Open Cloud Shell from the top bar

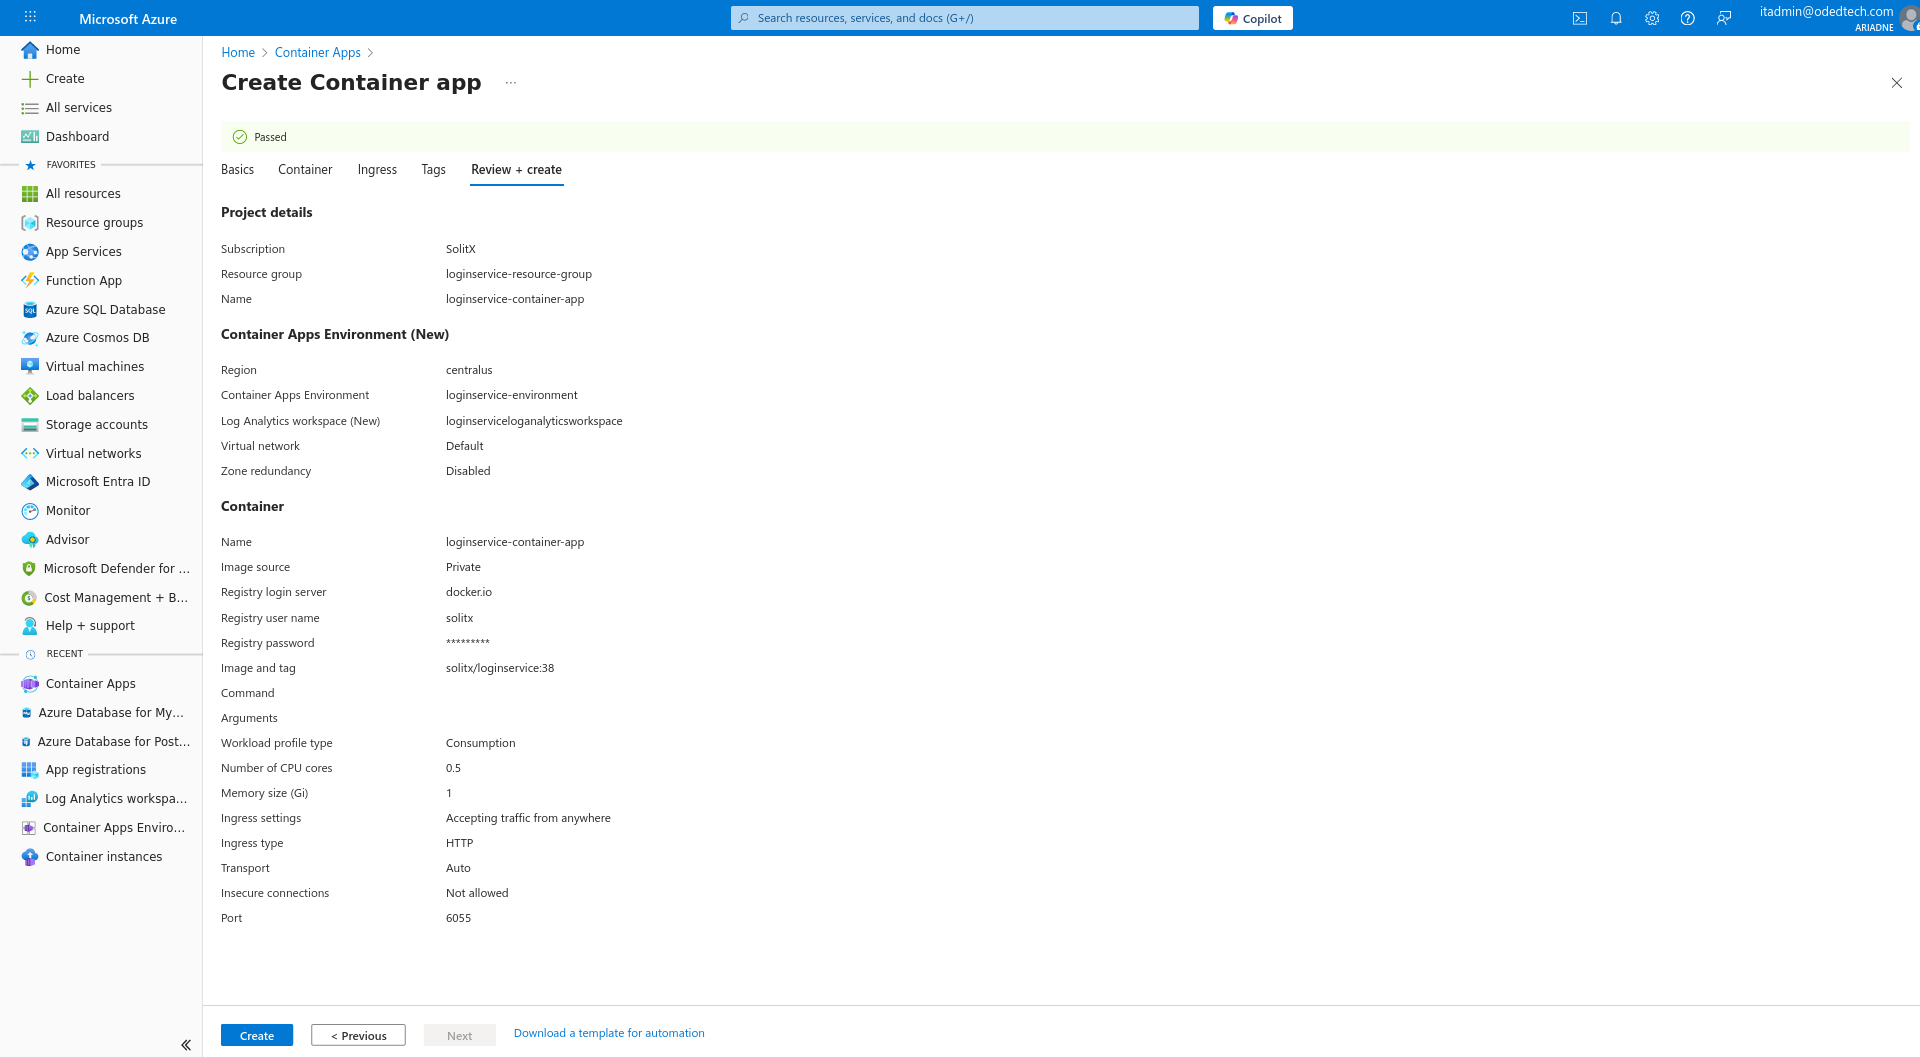(x=1580, y=18)
